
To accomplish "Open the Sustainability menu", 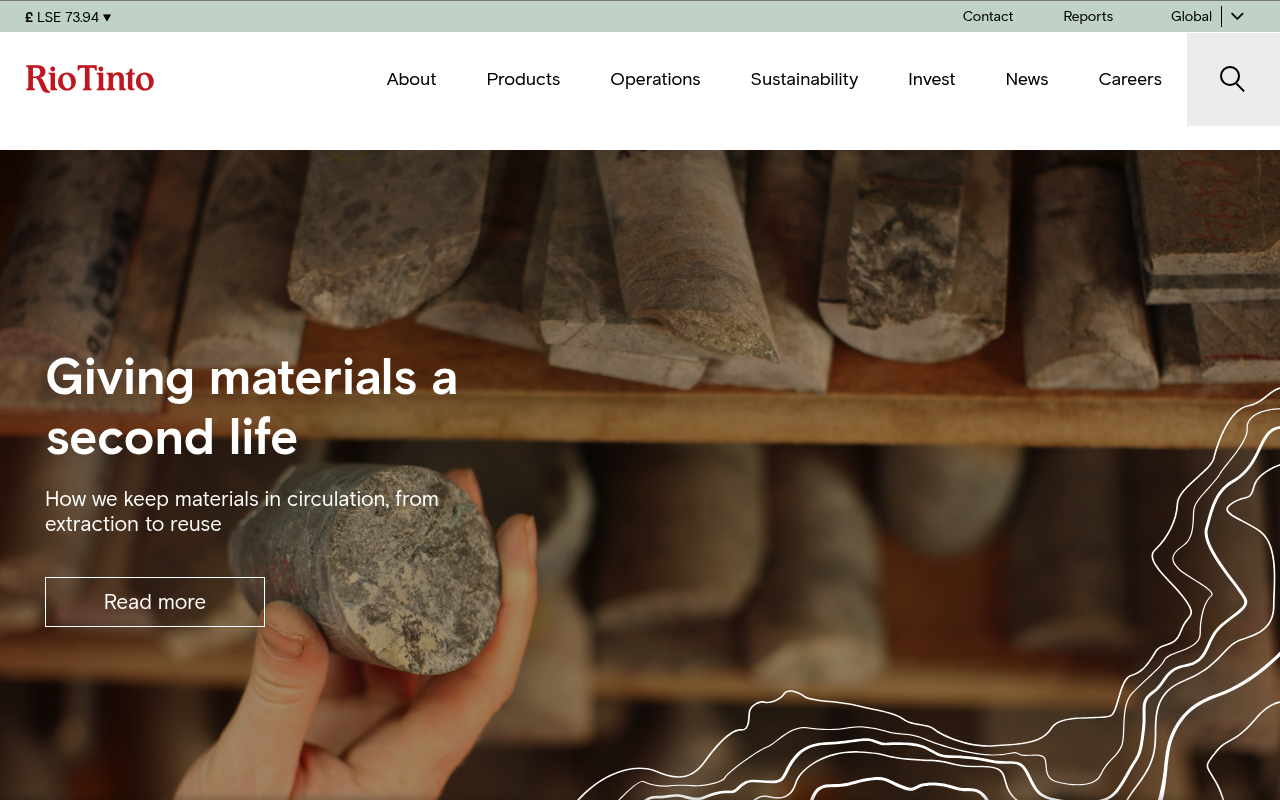I will (804, 79).
